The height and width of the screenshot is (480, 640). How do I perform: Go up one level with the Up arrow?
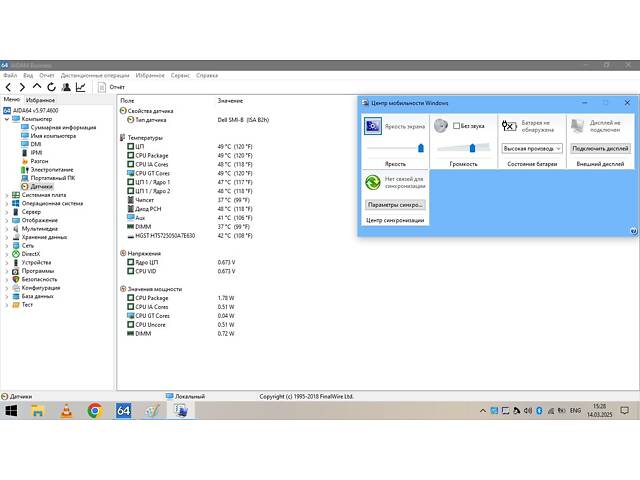pyautogui.click(x=37, y=87)
